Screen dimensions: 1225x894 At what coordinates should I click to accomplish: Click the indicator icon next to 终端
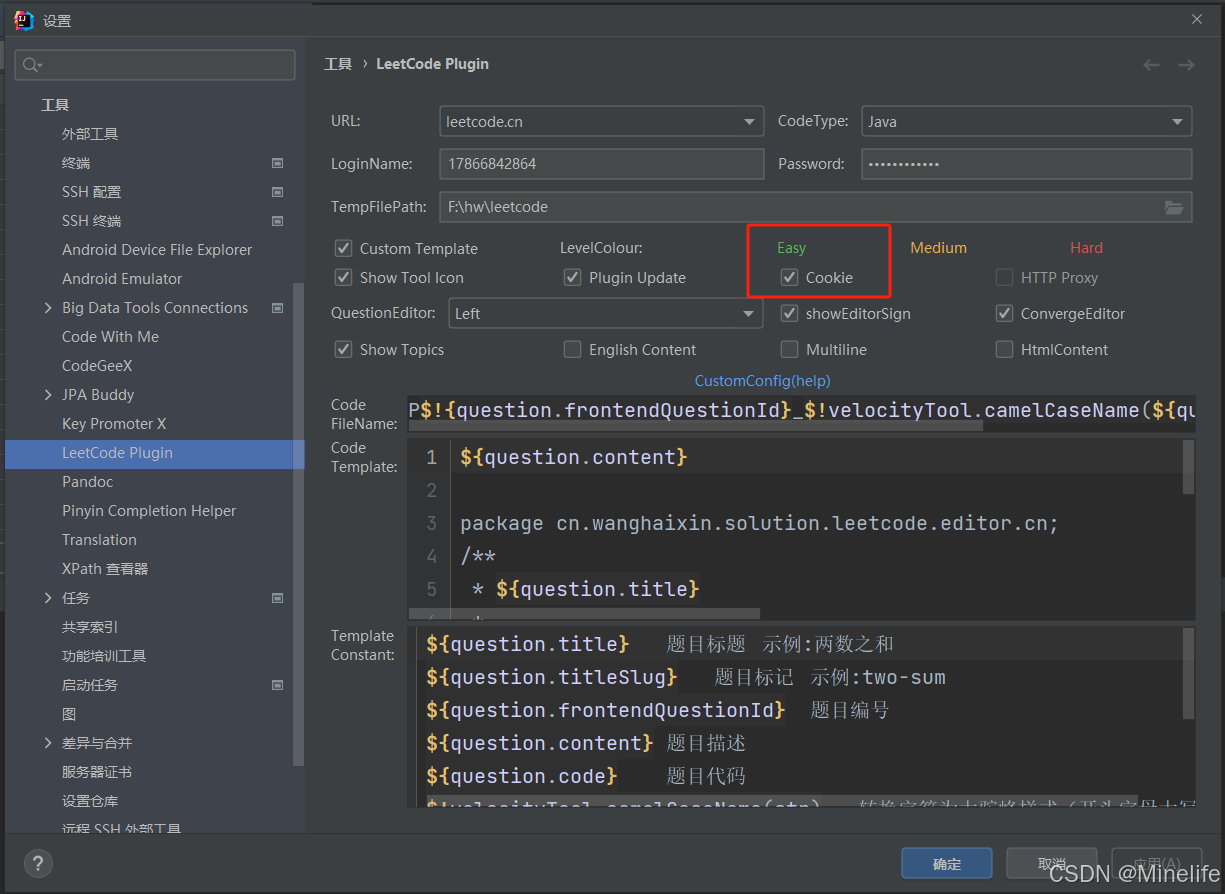click(x=277, y=162)
